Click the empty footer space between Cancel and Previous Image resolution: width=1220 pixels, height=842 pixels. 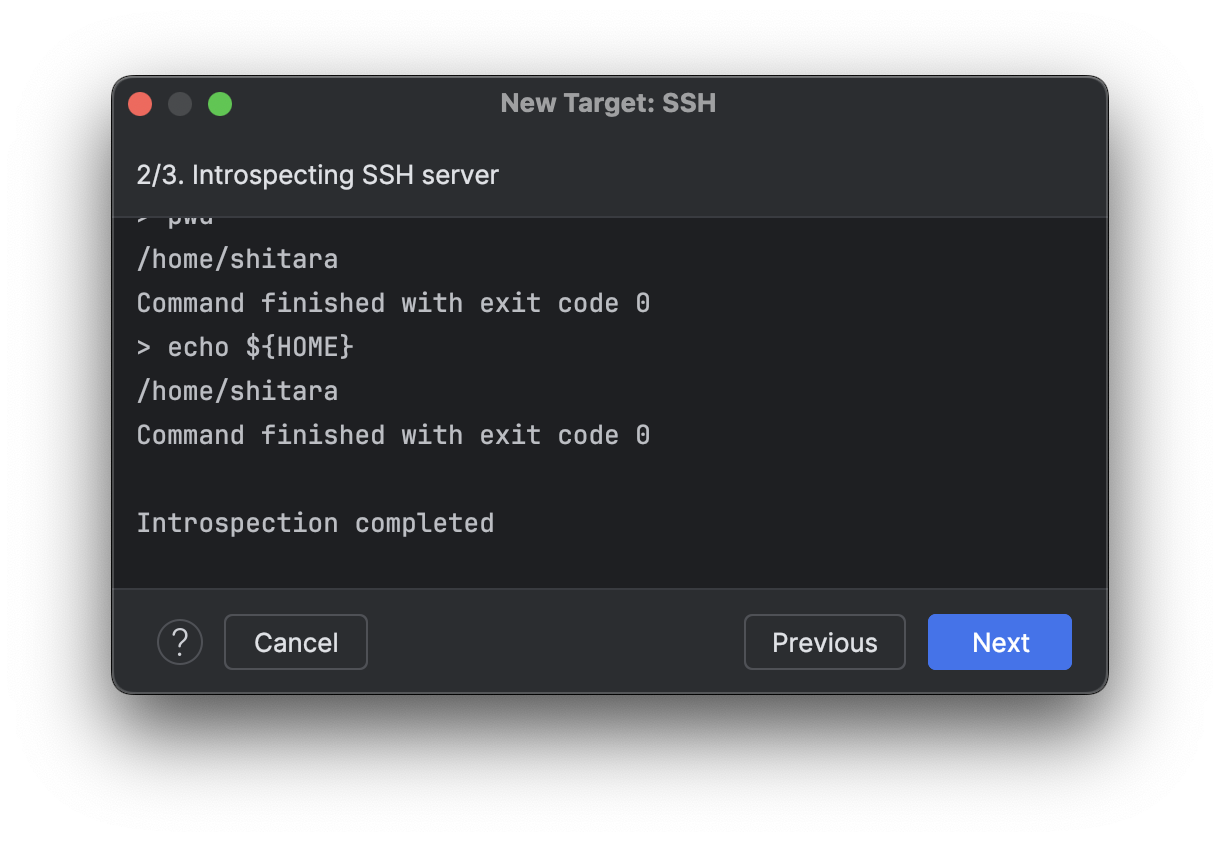(555, 642)
